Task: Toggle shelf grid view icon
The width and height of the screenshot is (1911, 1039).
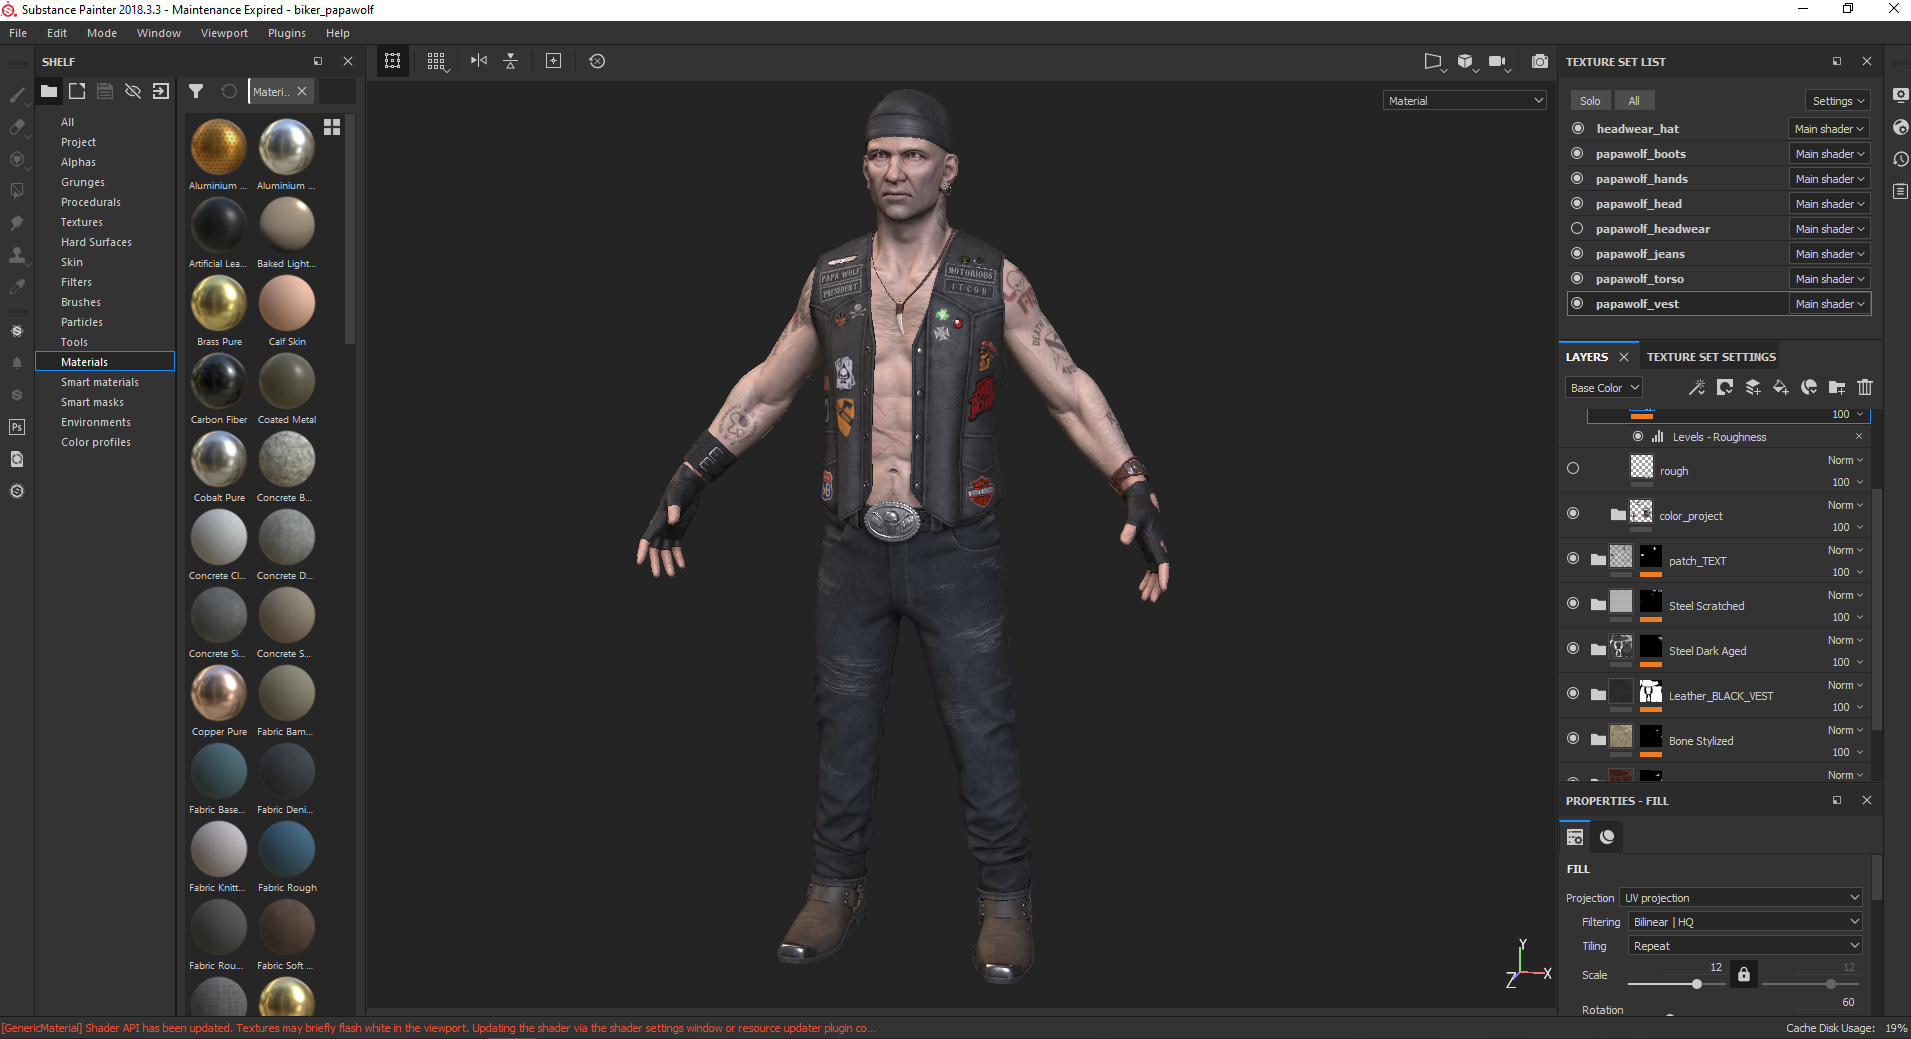Action: pos(332,127)
